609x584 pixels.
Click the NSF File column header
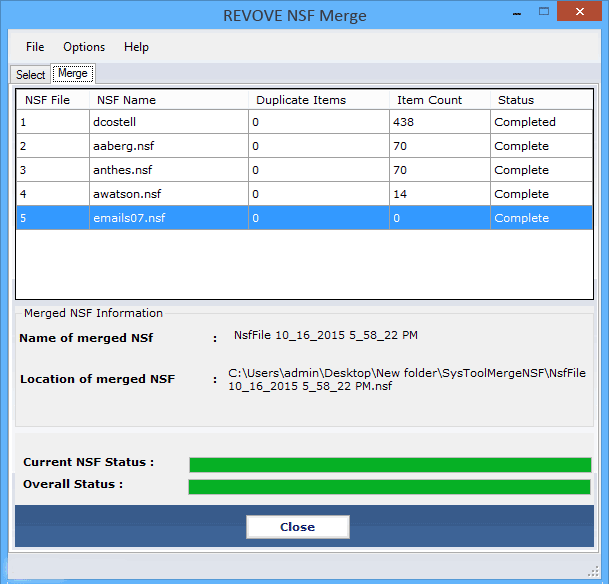(53, 100)
